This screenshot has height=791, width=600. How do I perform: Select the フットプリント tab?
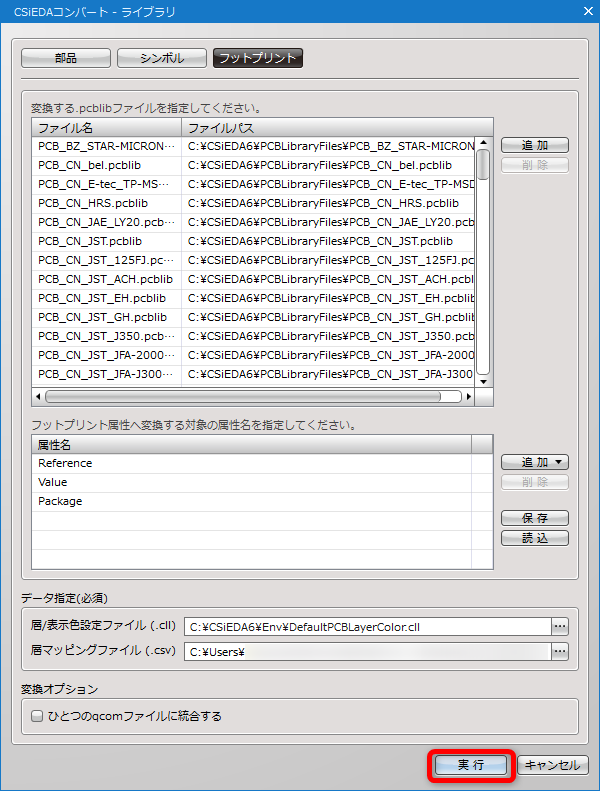pos(258,58)
